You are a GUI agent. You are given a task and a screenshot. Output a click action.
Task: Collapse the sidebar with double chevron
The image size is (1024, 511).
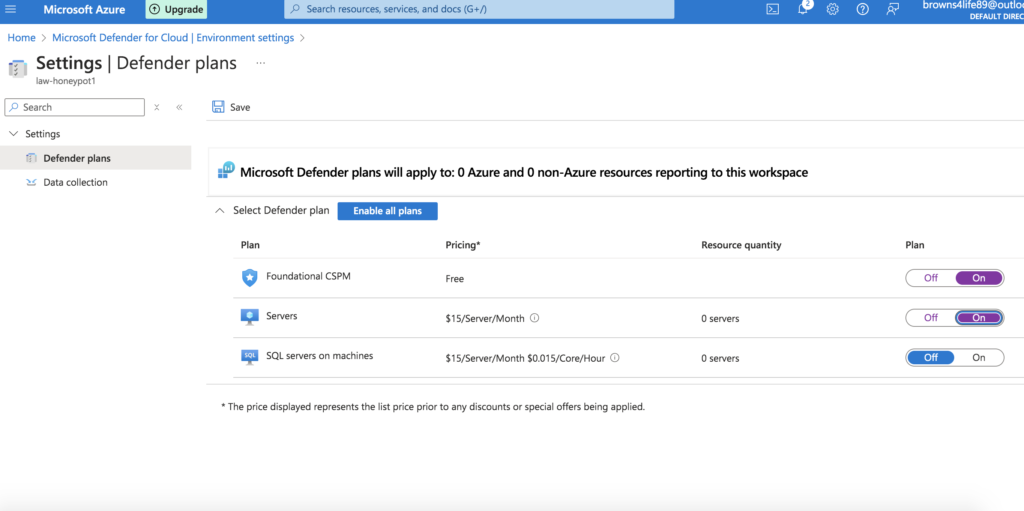179,107
